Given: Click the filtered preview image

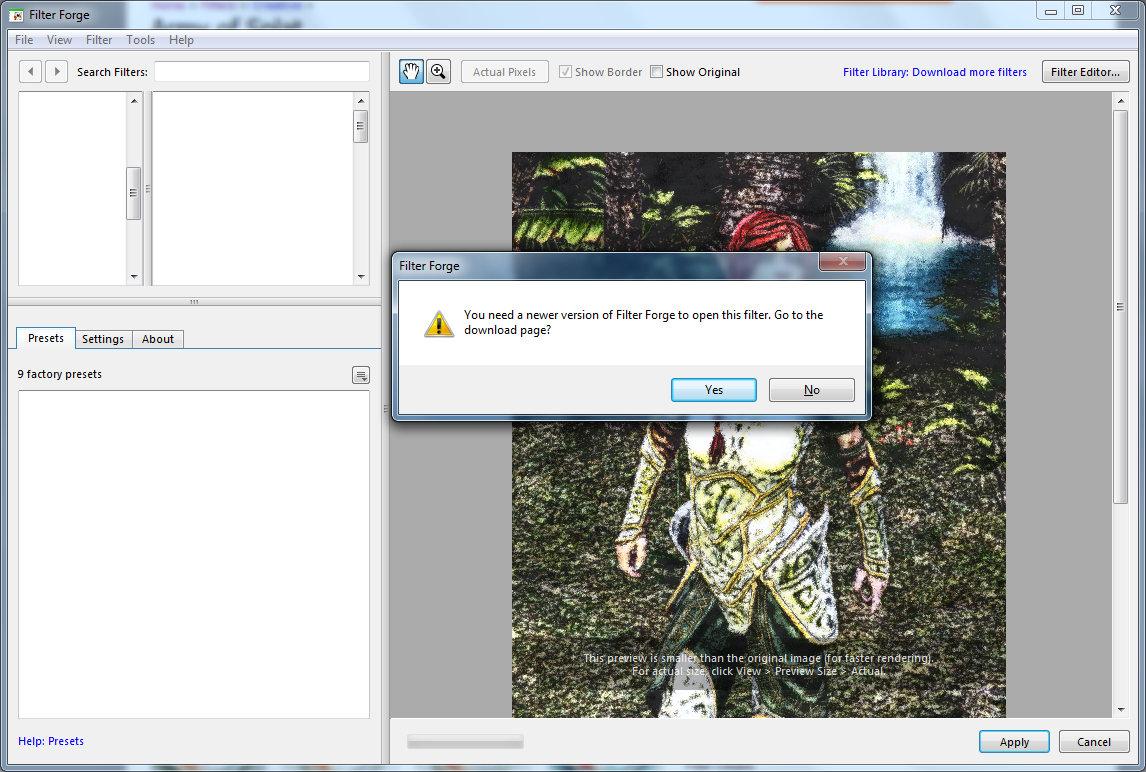Looking at the screenshot, I should pos(759,434).
